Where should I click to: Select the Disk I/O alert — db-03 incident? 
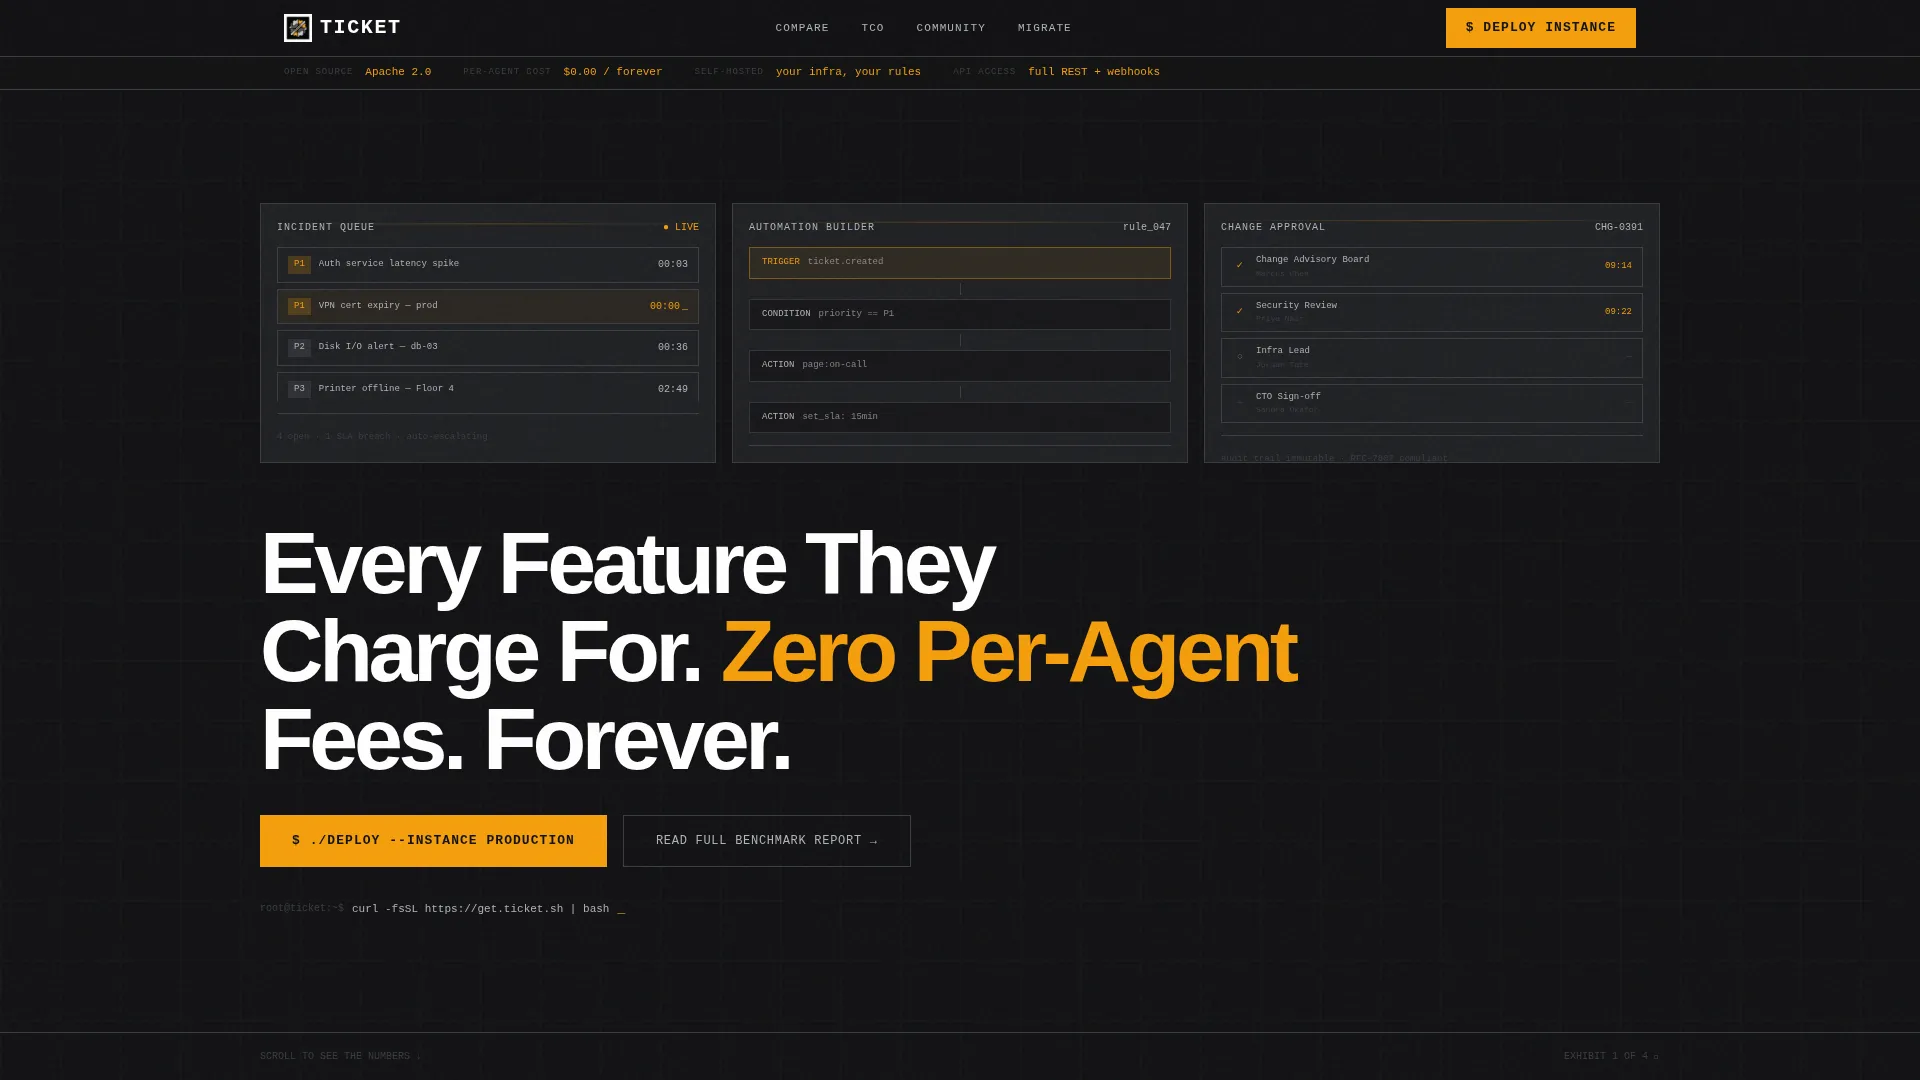488,348
